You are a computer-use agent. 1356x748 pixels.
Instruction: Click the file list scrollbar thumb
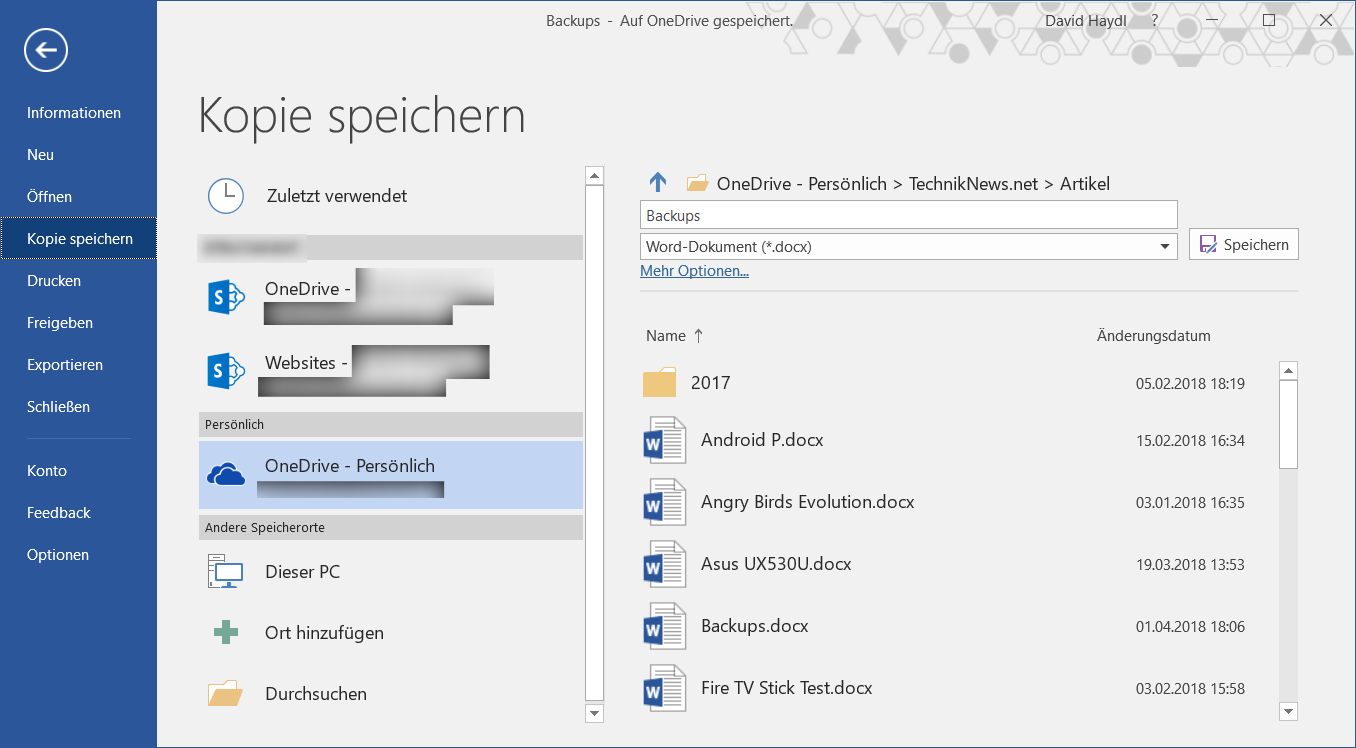[1288, 424]
